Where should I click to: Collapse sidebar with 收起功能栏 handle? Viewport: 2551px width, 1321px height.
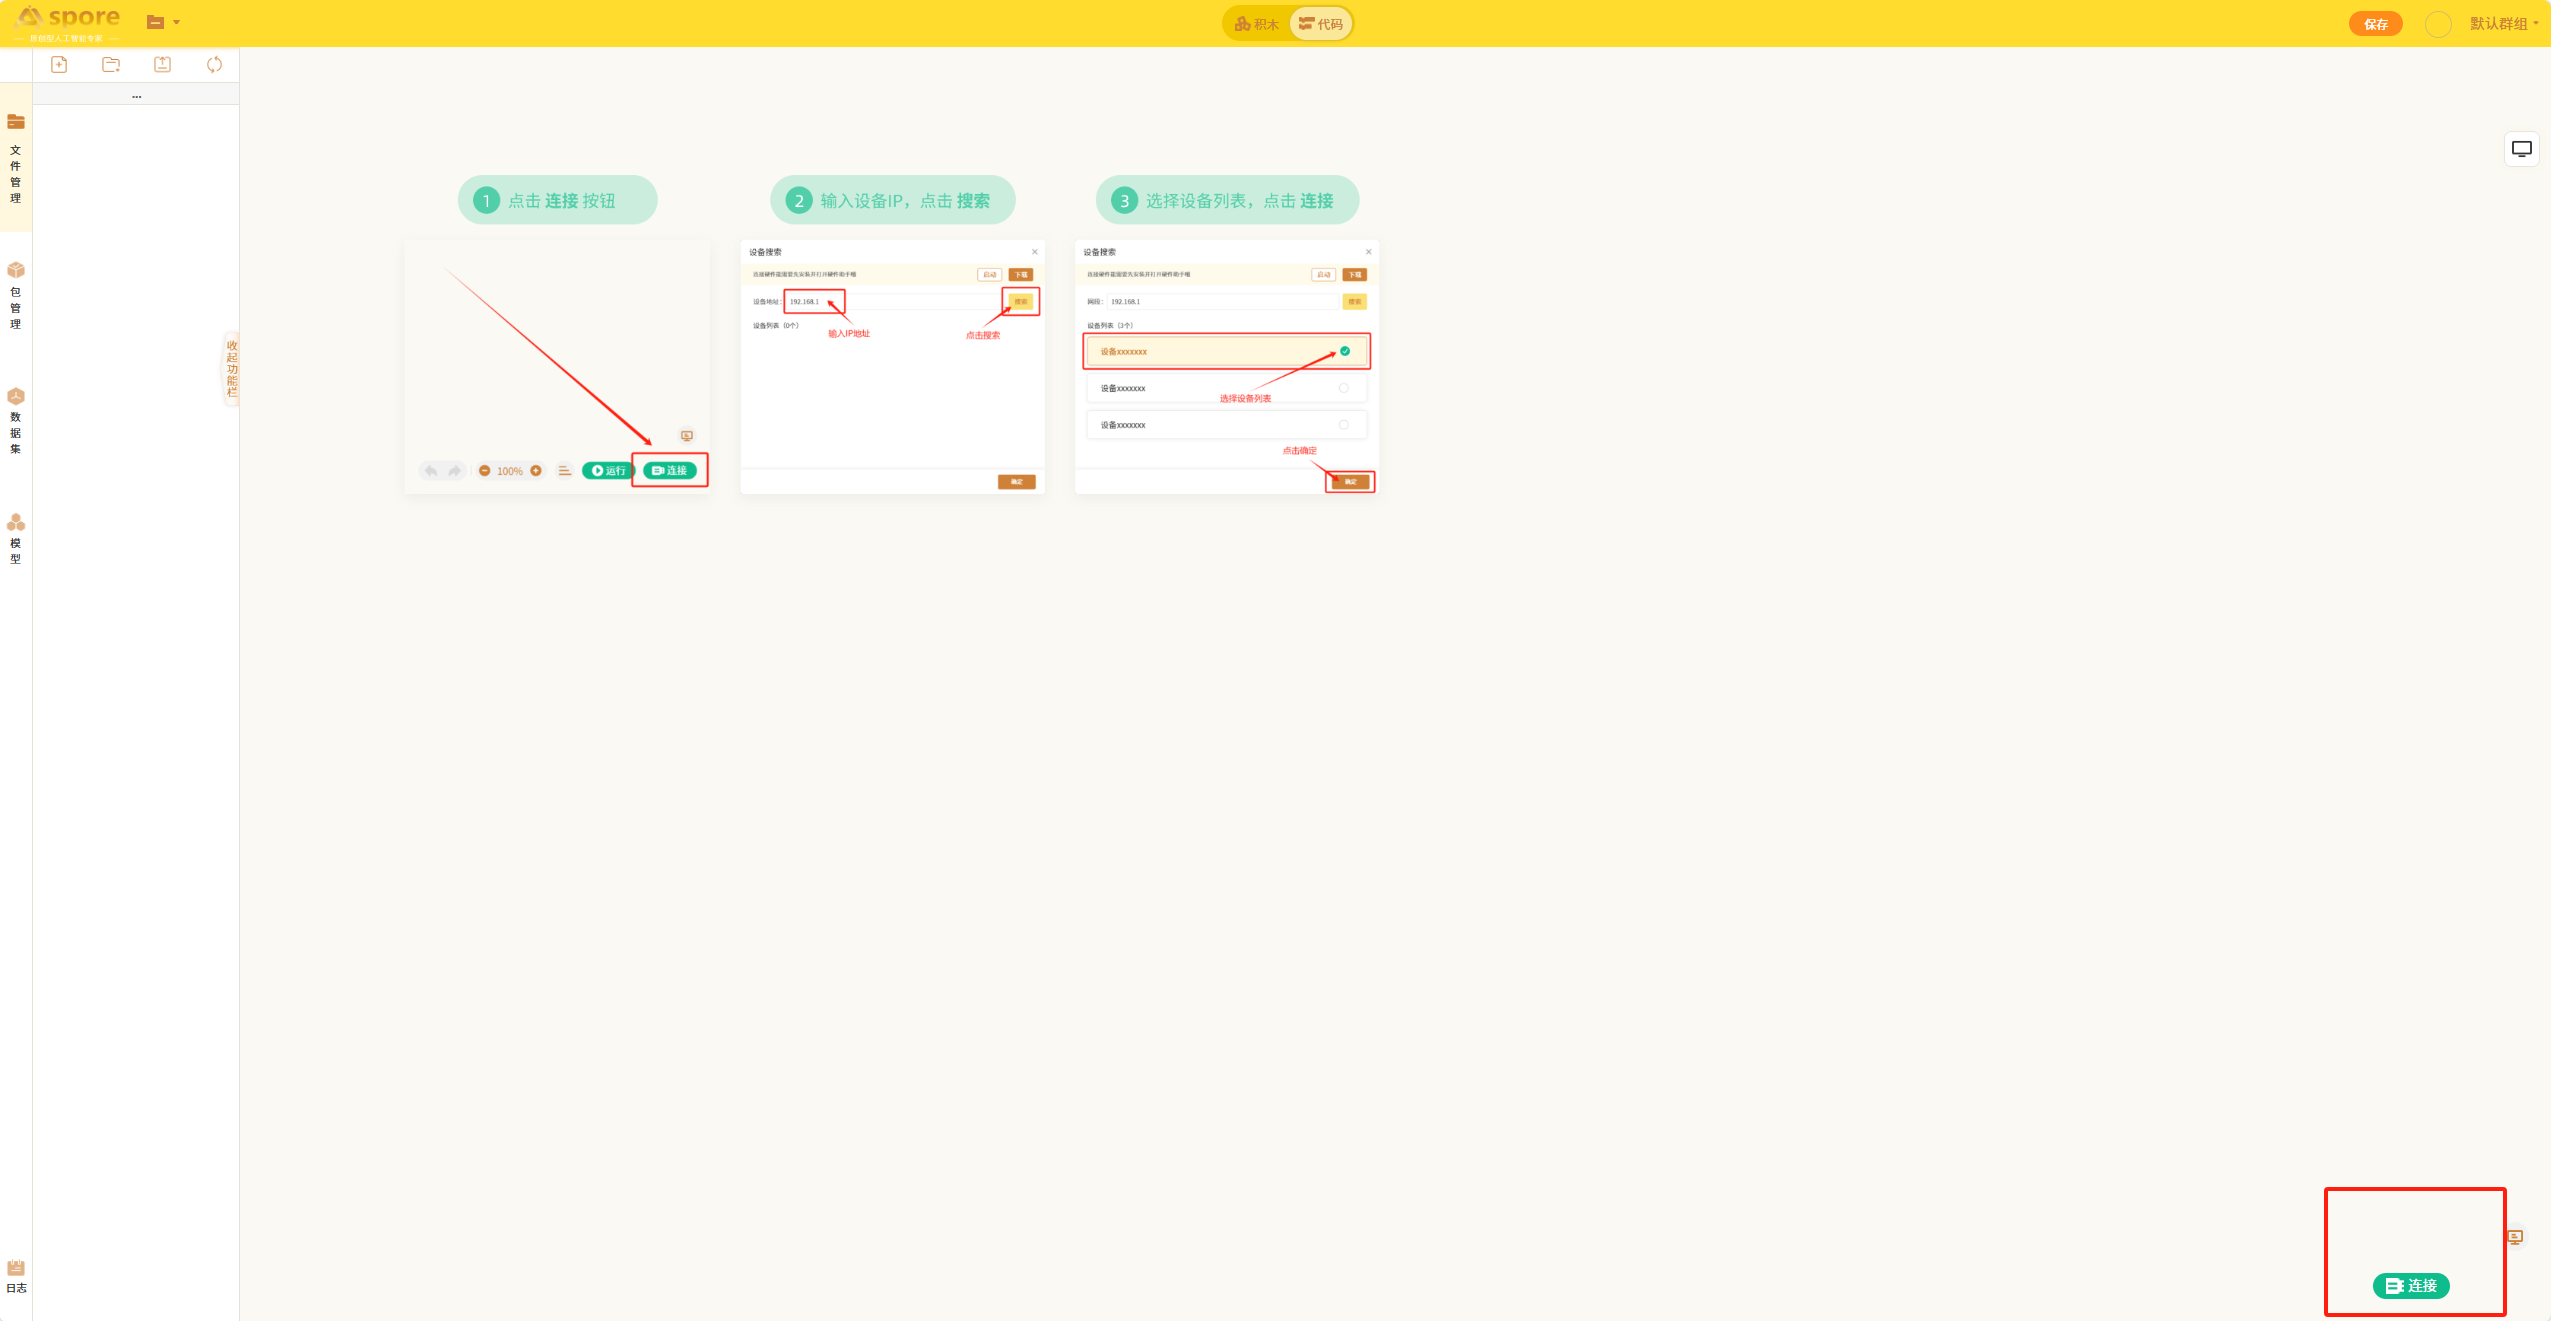tap(231, 369)
